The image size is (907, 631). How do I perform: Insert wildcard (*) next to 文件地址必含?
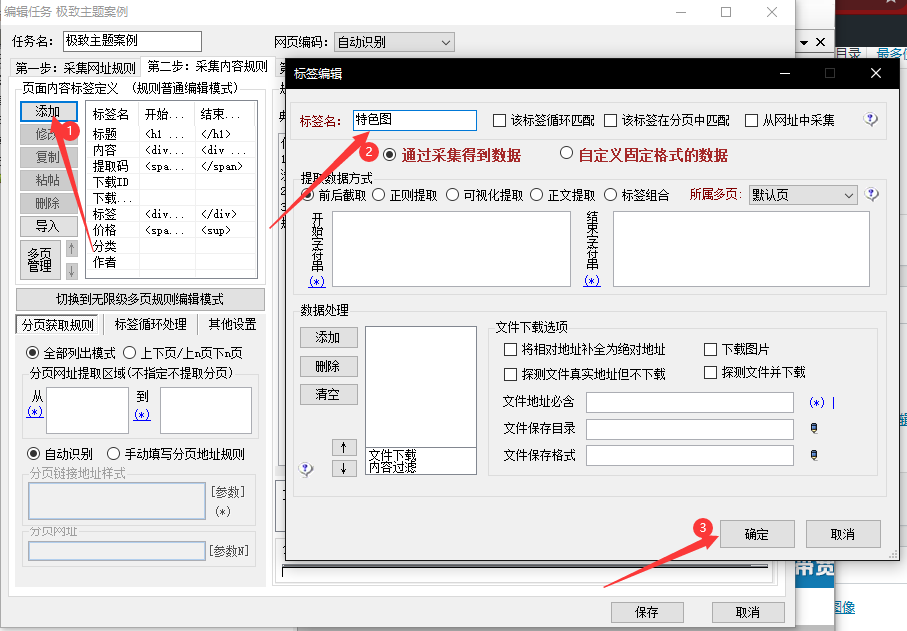point(817,403)
